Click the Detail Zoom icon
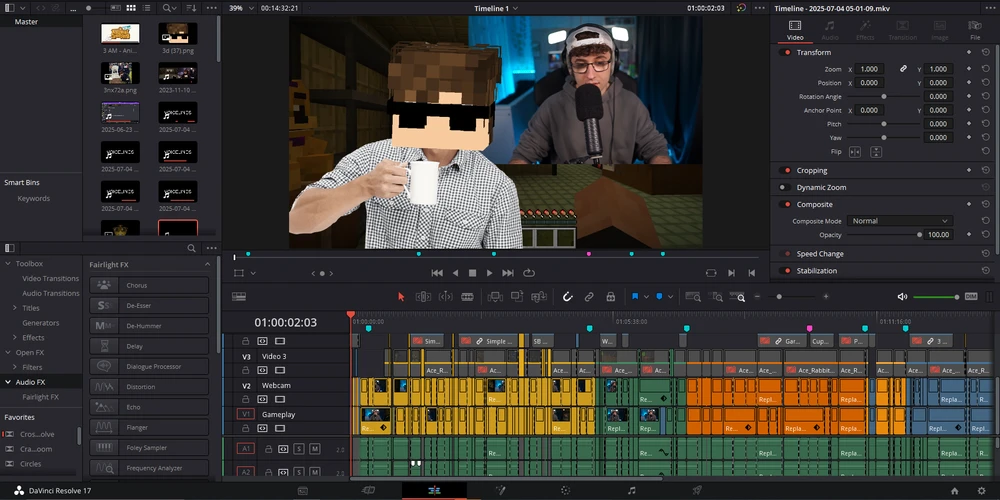This screenshot has width=1000, height=500. pyautogui.click(x=717, y=297)
